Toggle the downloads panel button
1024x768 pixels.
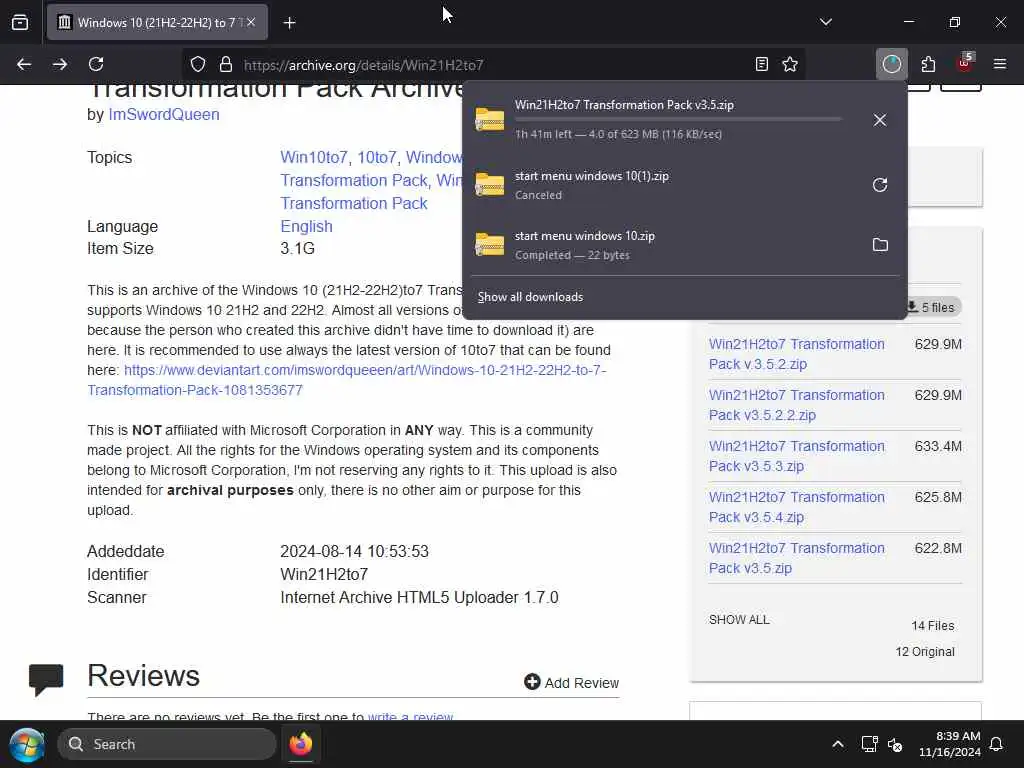(891, 65)
